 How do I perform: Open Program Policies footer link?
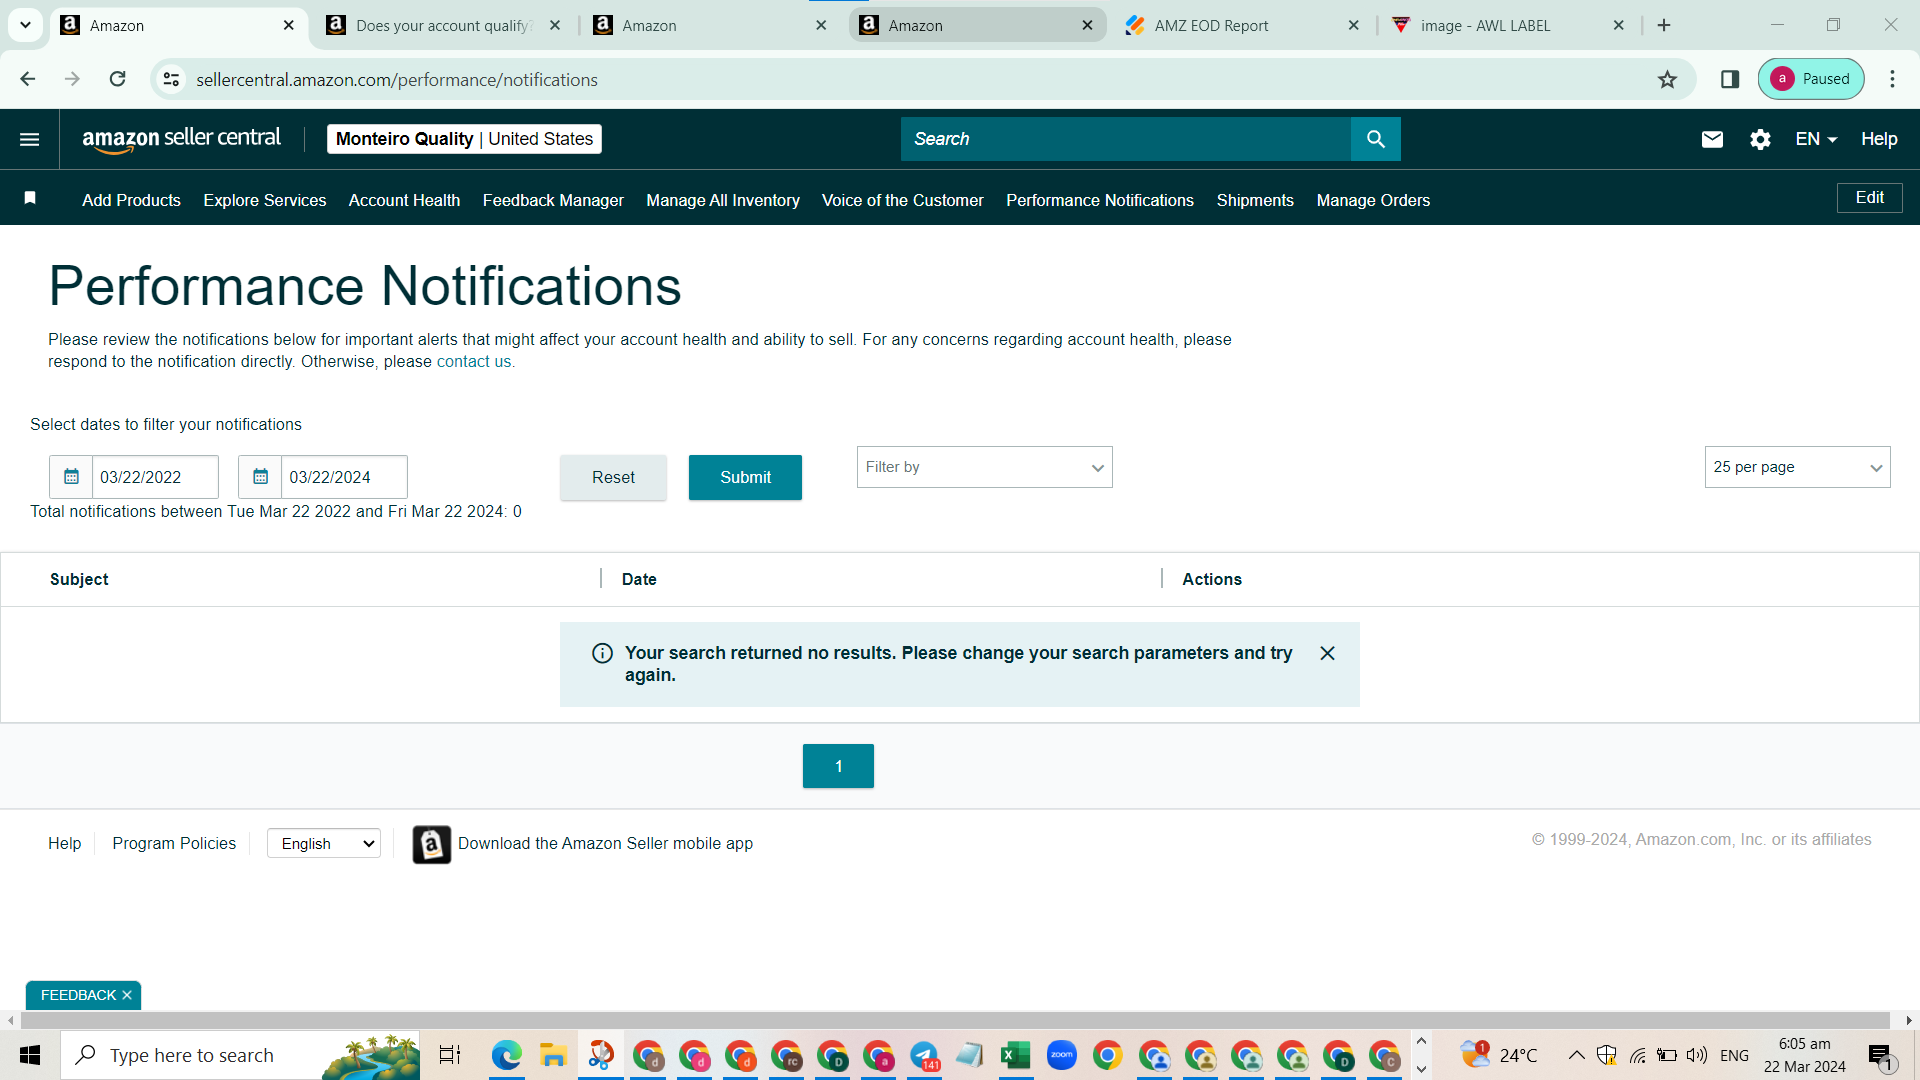click(174, 843)
